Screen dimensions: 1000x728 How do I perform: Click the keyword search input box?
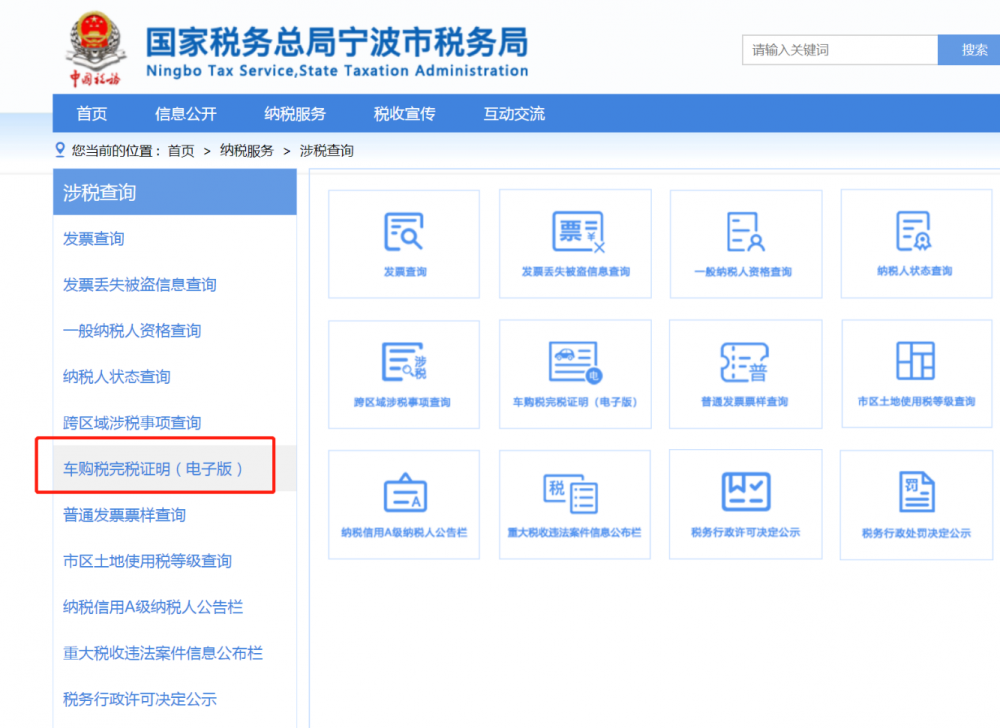click(x=840, y=49)
